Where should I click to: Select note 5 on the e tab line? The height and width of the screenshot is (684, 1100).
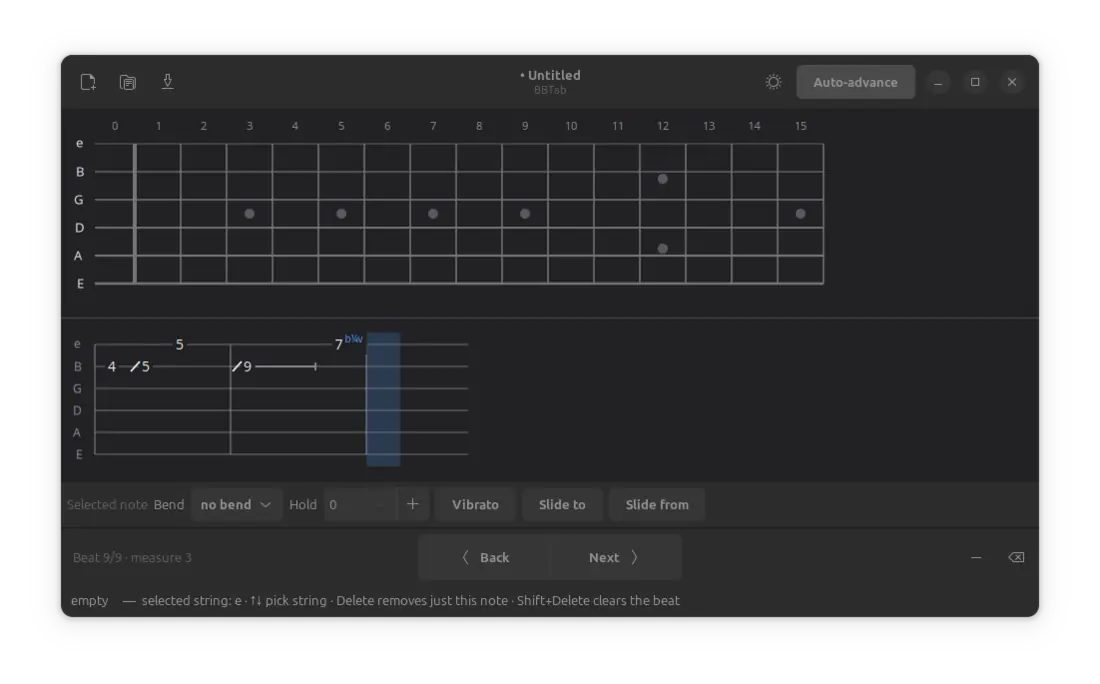tap(180, 344)
